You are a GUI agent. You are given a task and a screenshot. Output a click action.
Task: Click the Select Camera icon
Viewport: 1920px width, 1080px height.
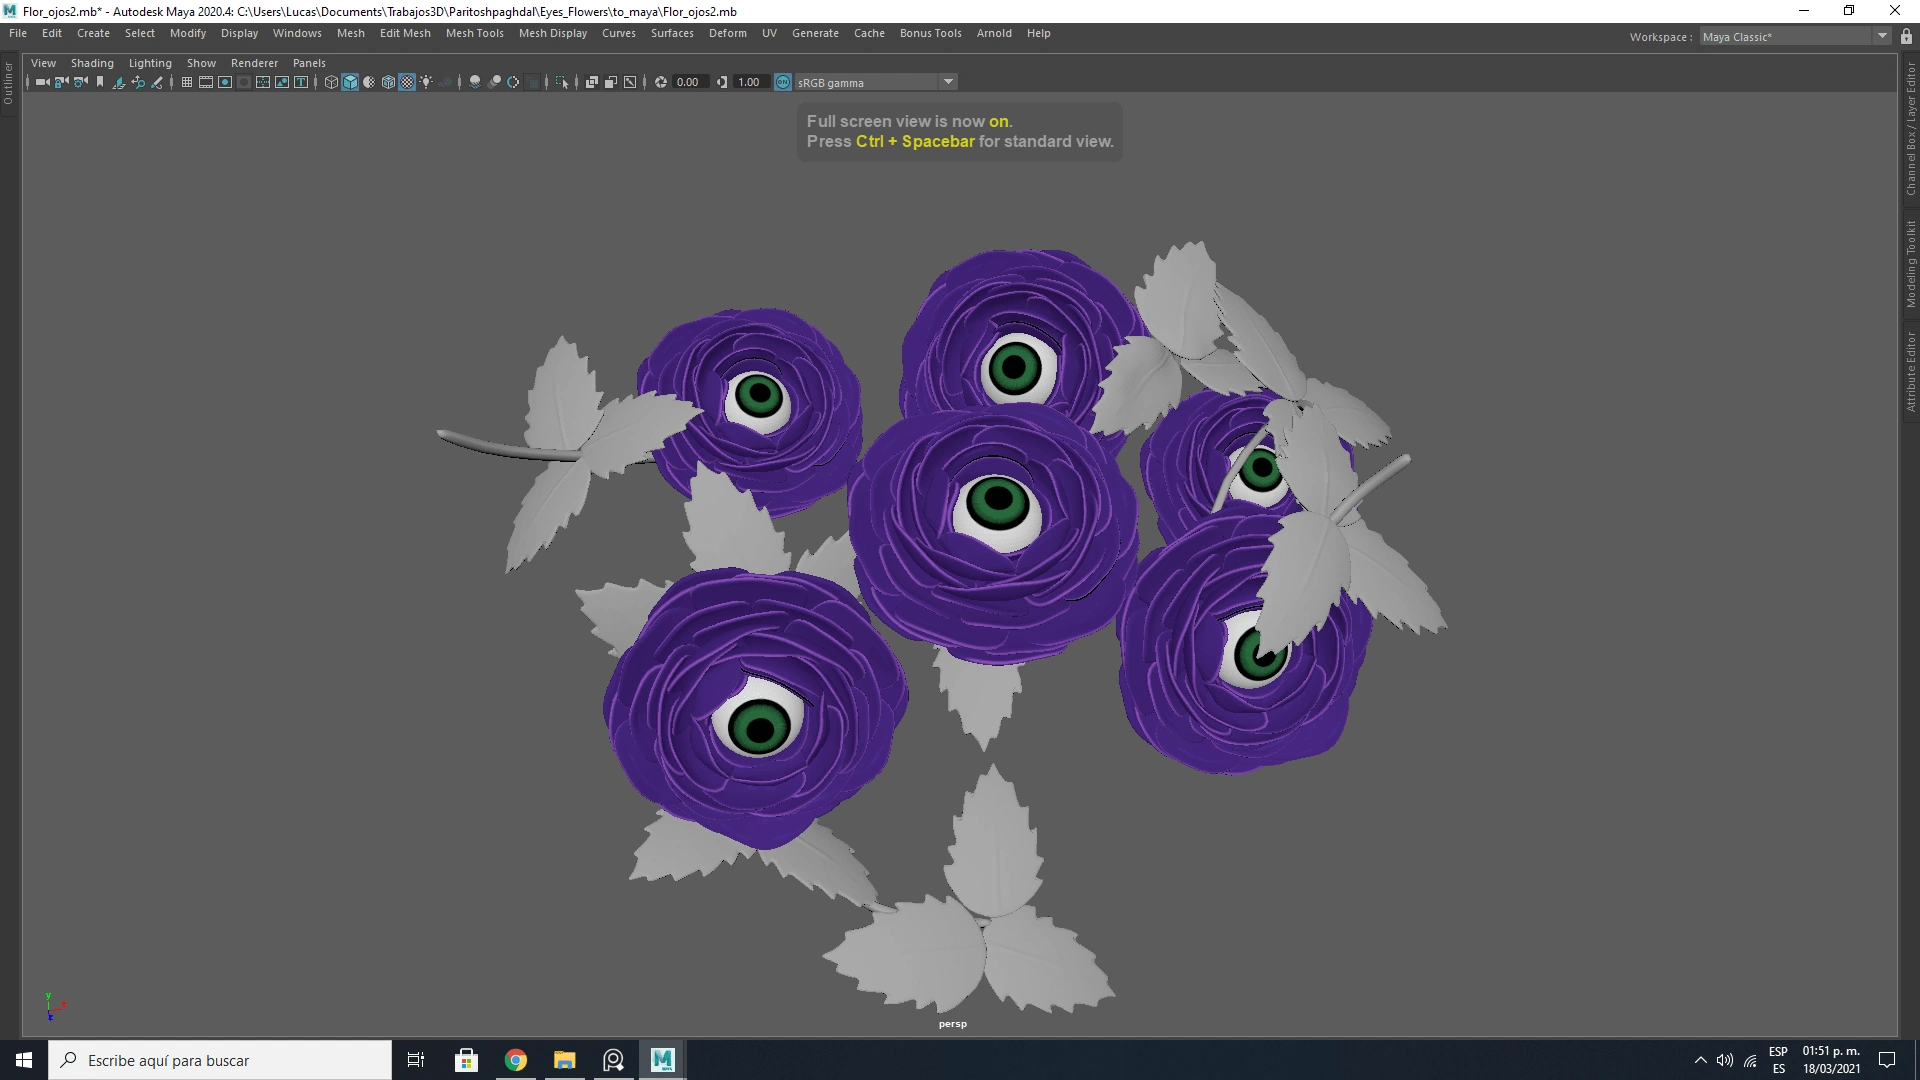43,82
